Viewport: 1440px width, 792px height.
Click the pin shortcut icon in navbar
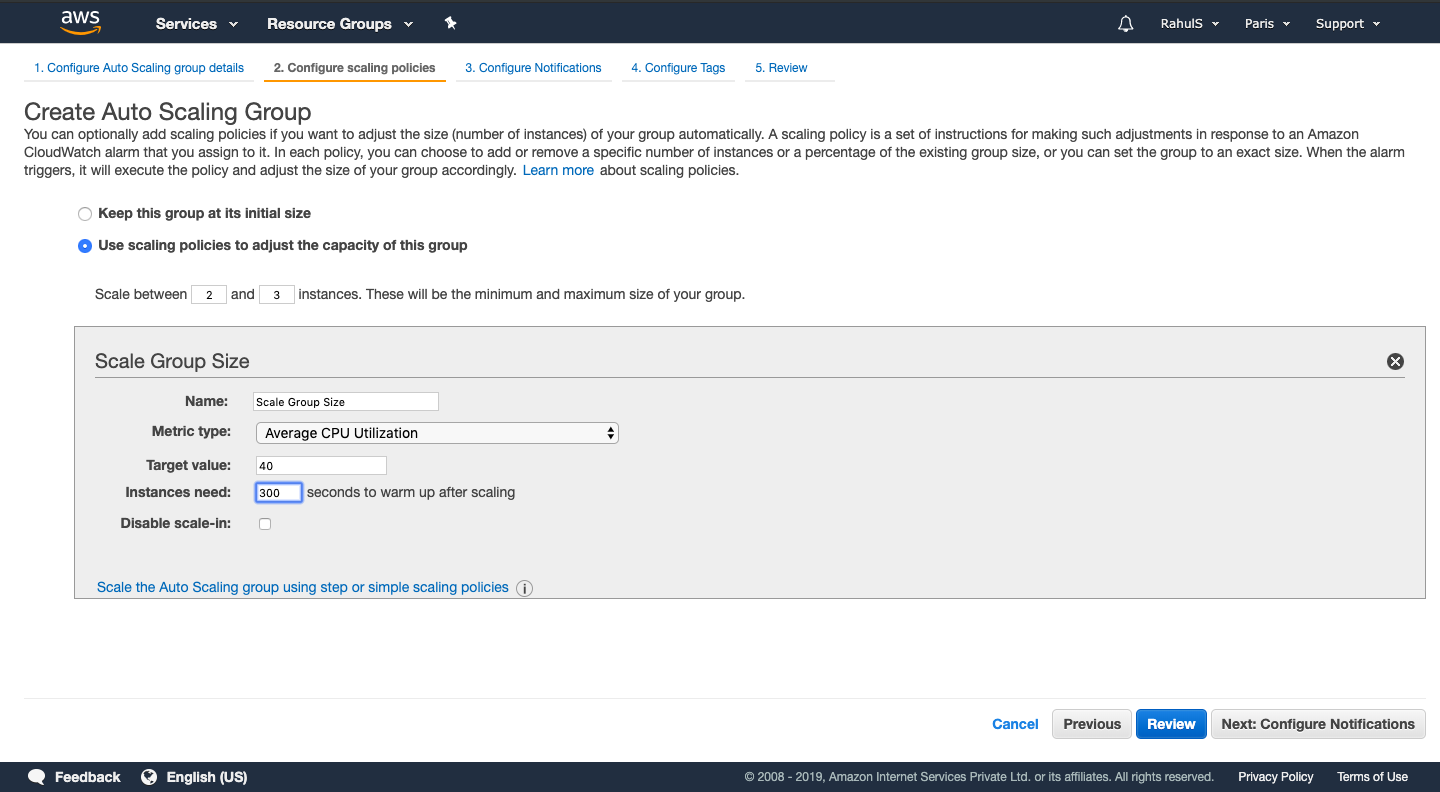(450, 22)
